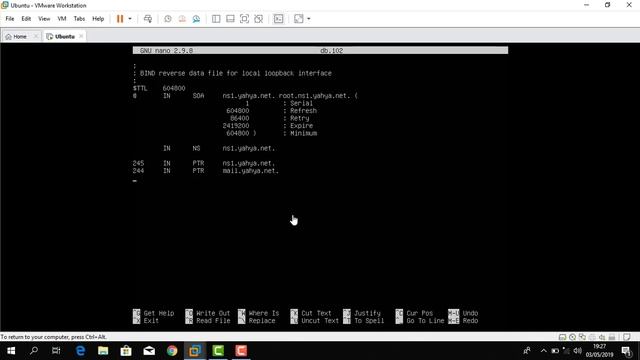The image size is (640, 360).
Task: Open the View menu
Action: pyautogui.click(x=44, y=19)
